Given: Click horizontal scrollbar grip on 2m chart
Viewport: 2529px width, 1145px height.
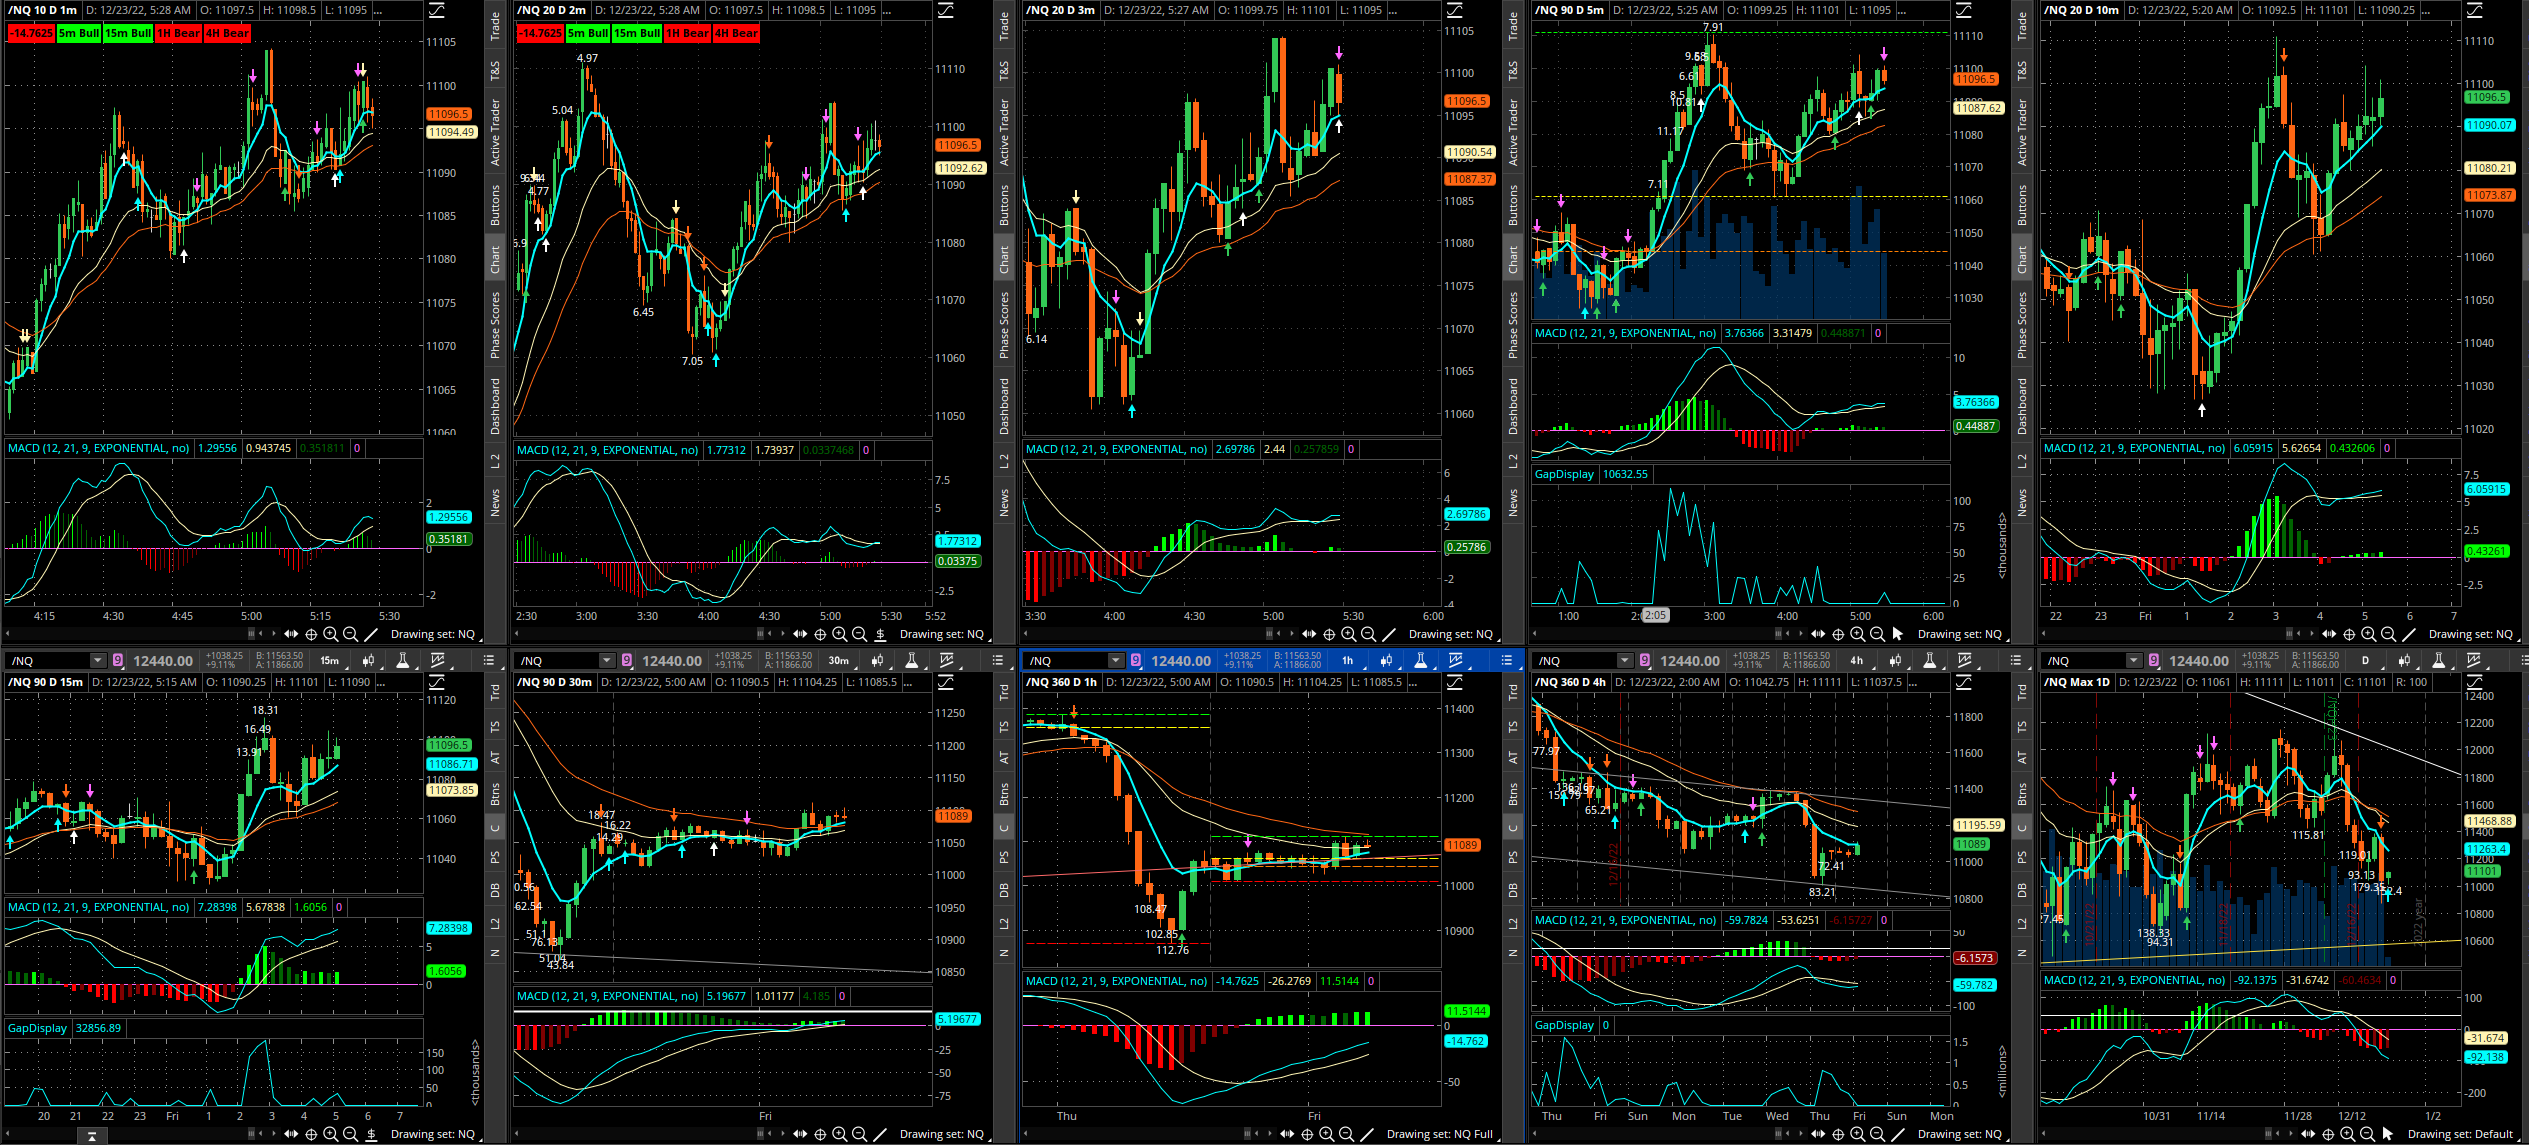Looking at the screenshot, I should (x=762, y=634).
